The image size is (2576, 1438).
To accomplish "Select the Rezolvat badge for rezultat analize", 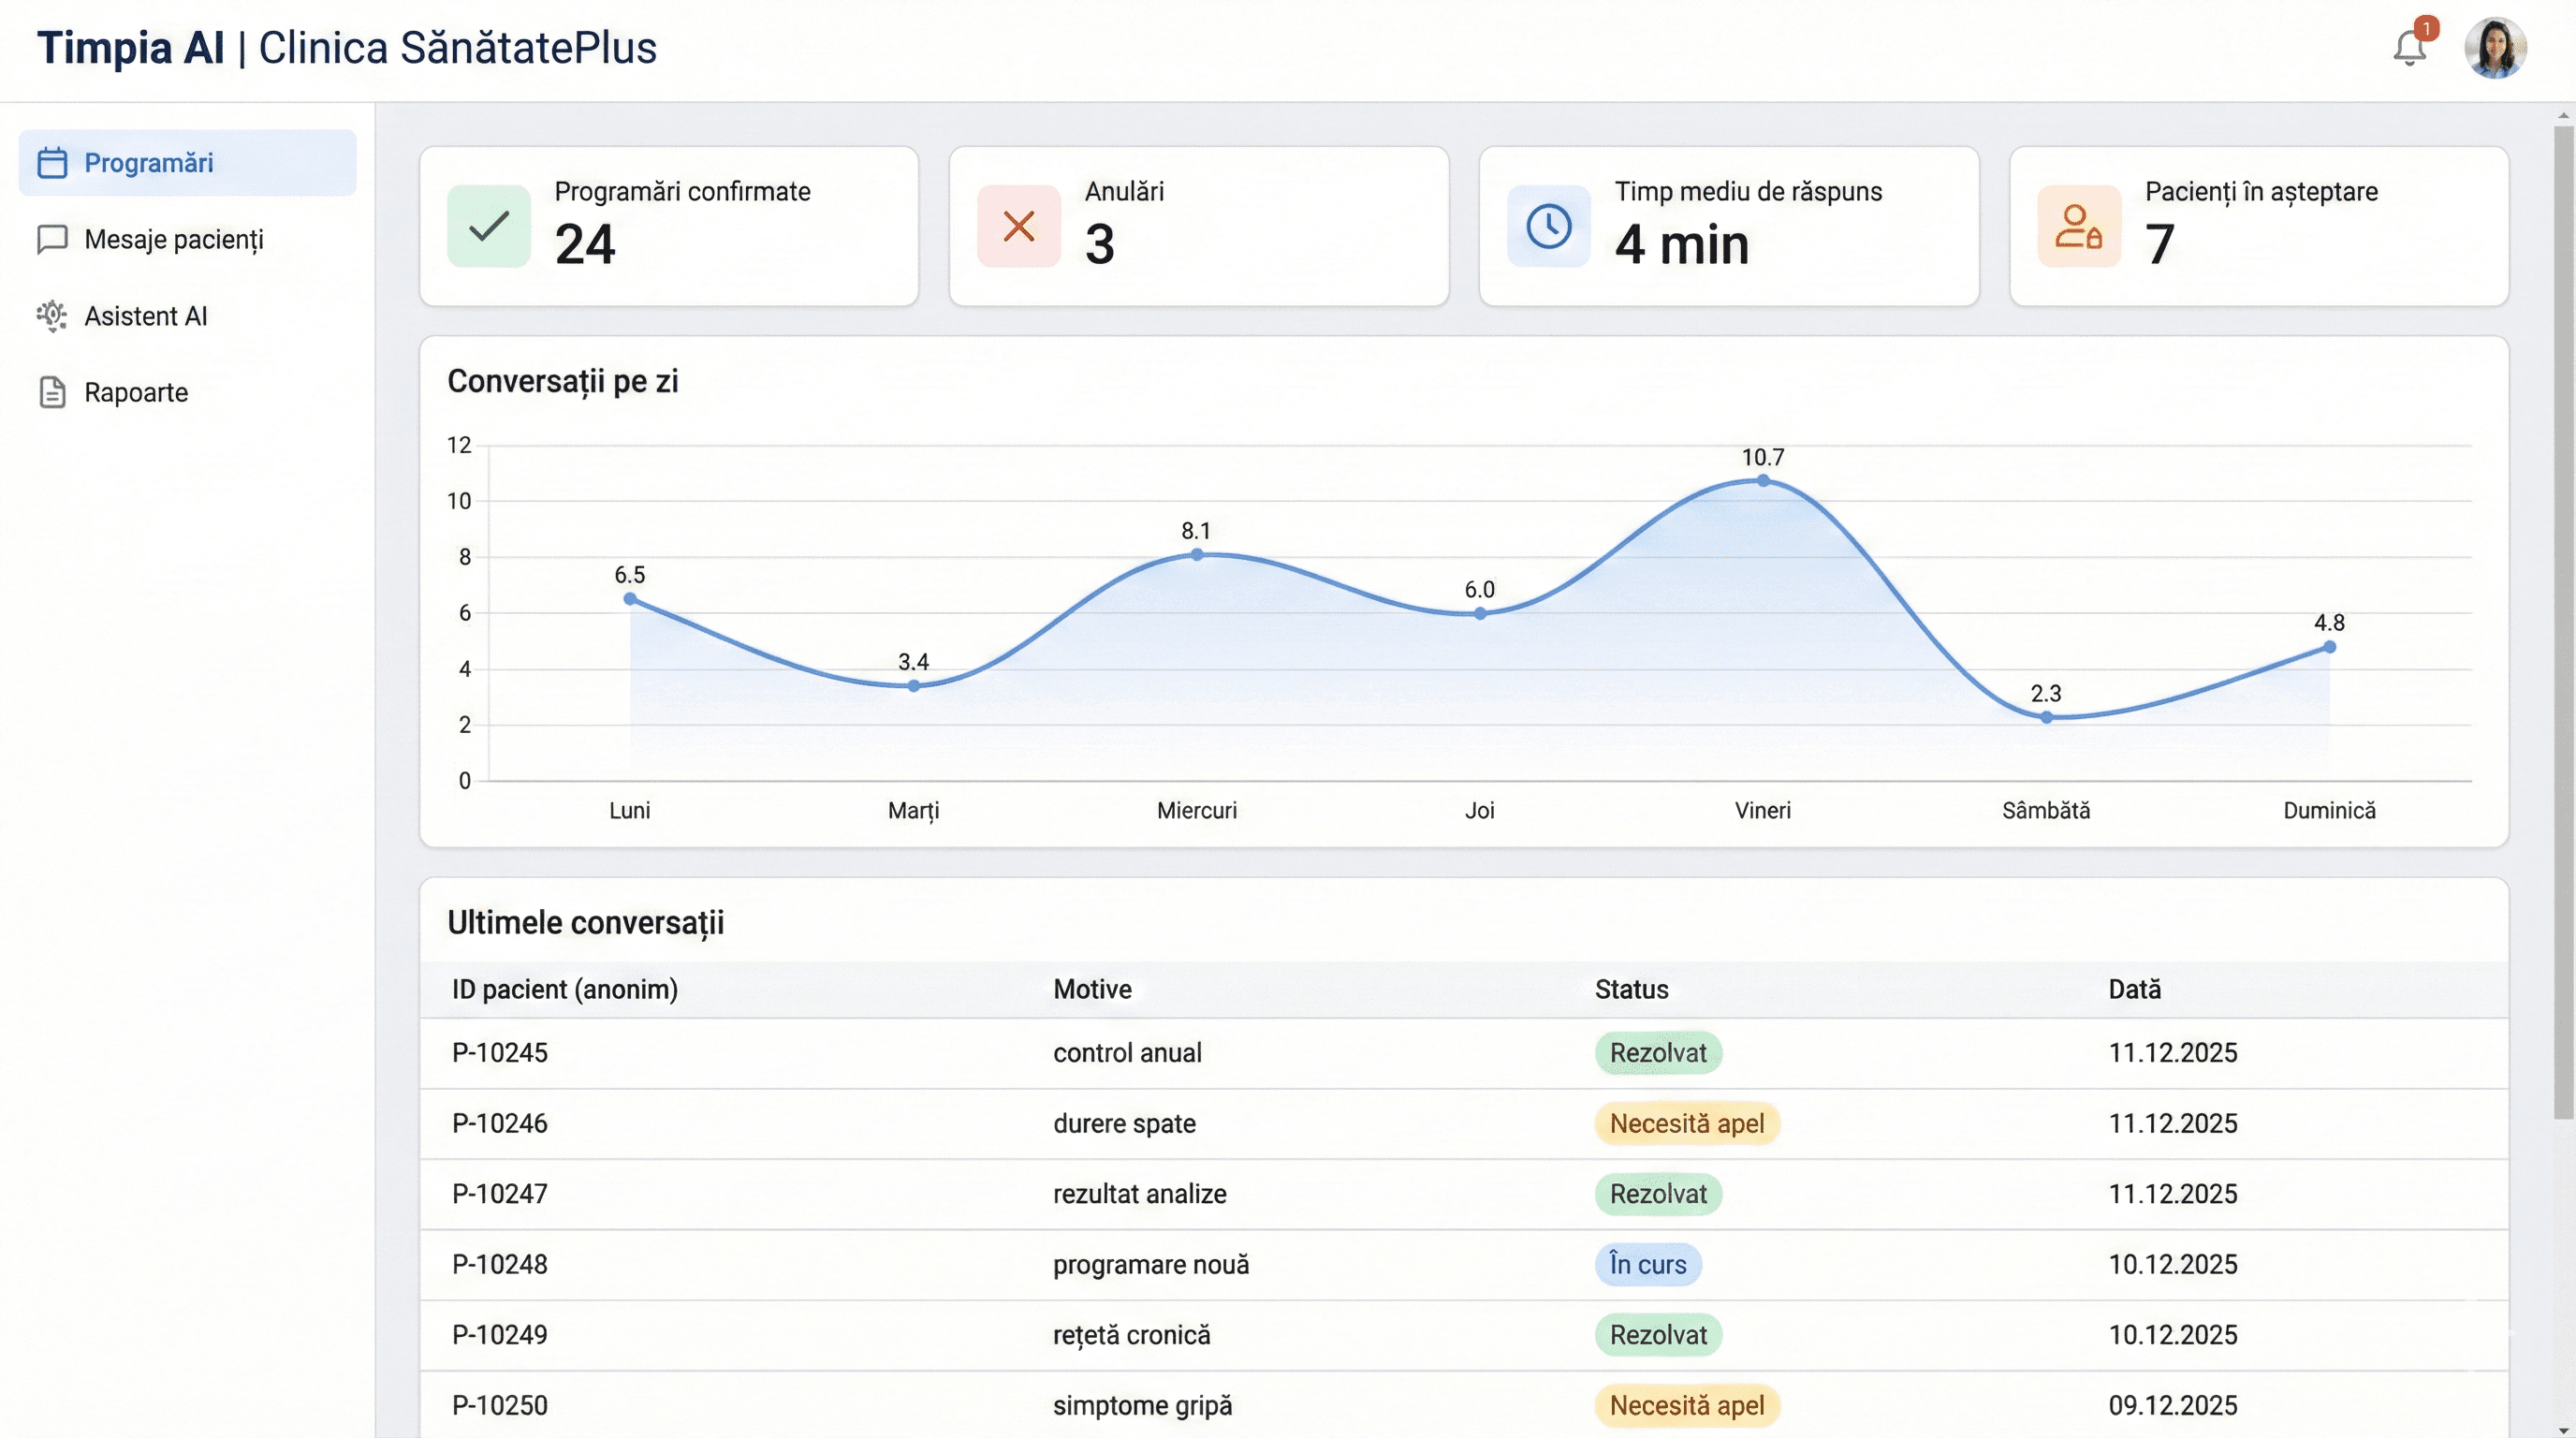I will pos(1657,1194).
